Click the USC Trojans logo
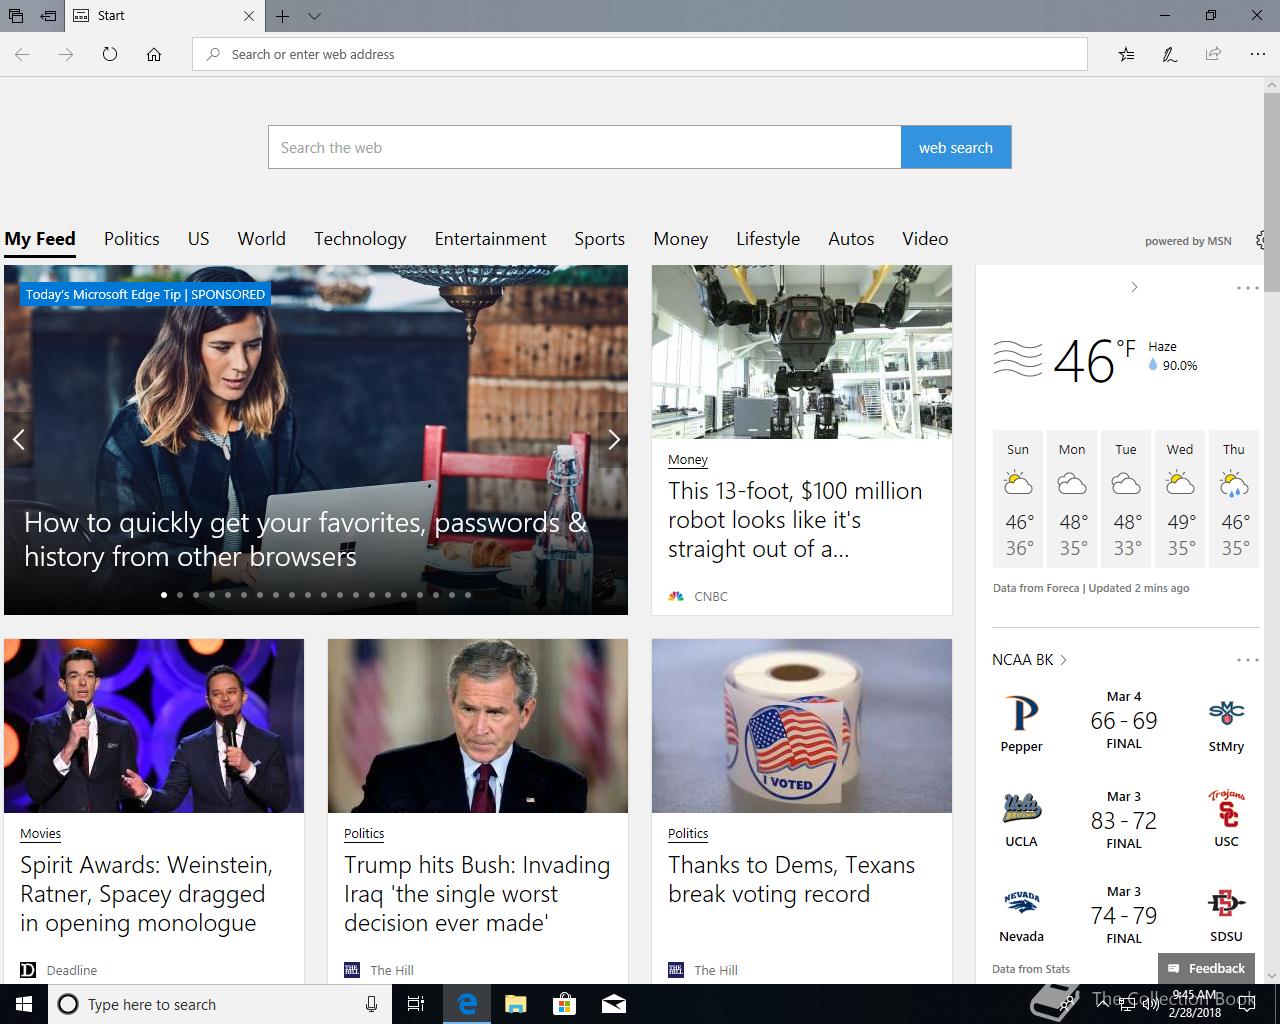 coord(1226,808)
